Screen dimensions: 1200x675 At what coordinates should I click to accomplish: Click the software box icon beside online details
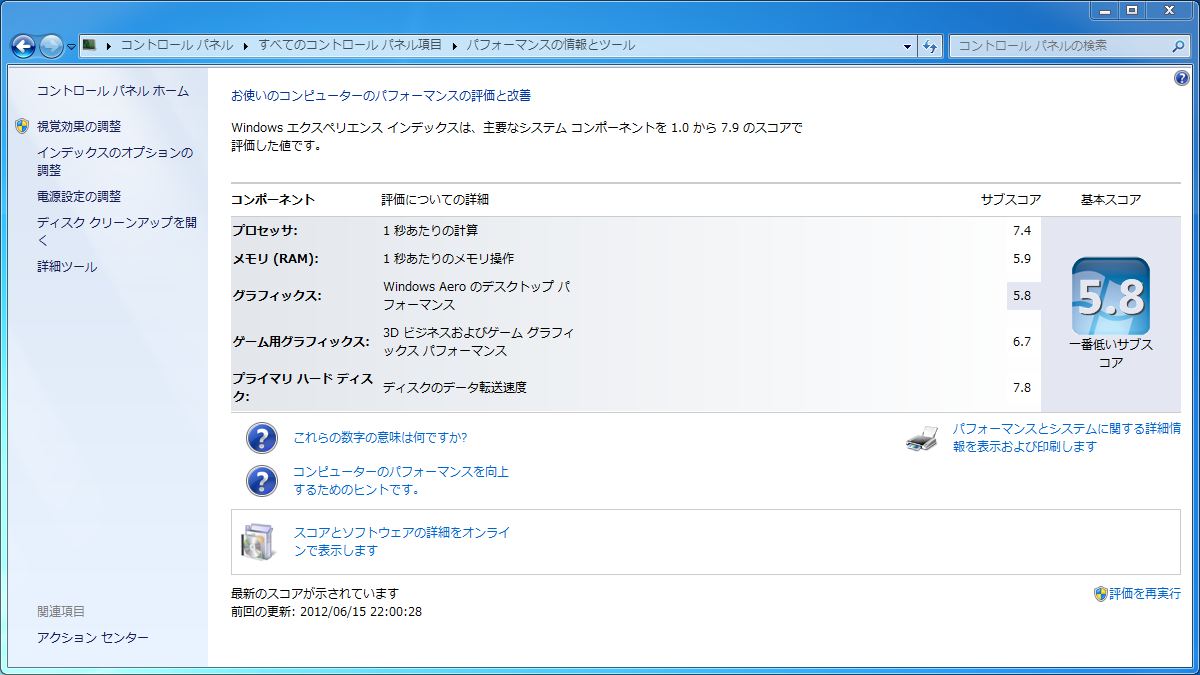(257, 541)
